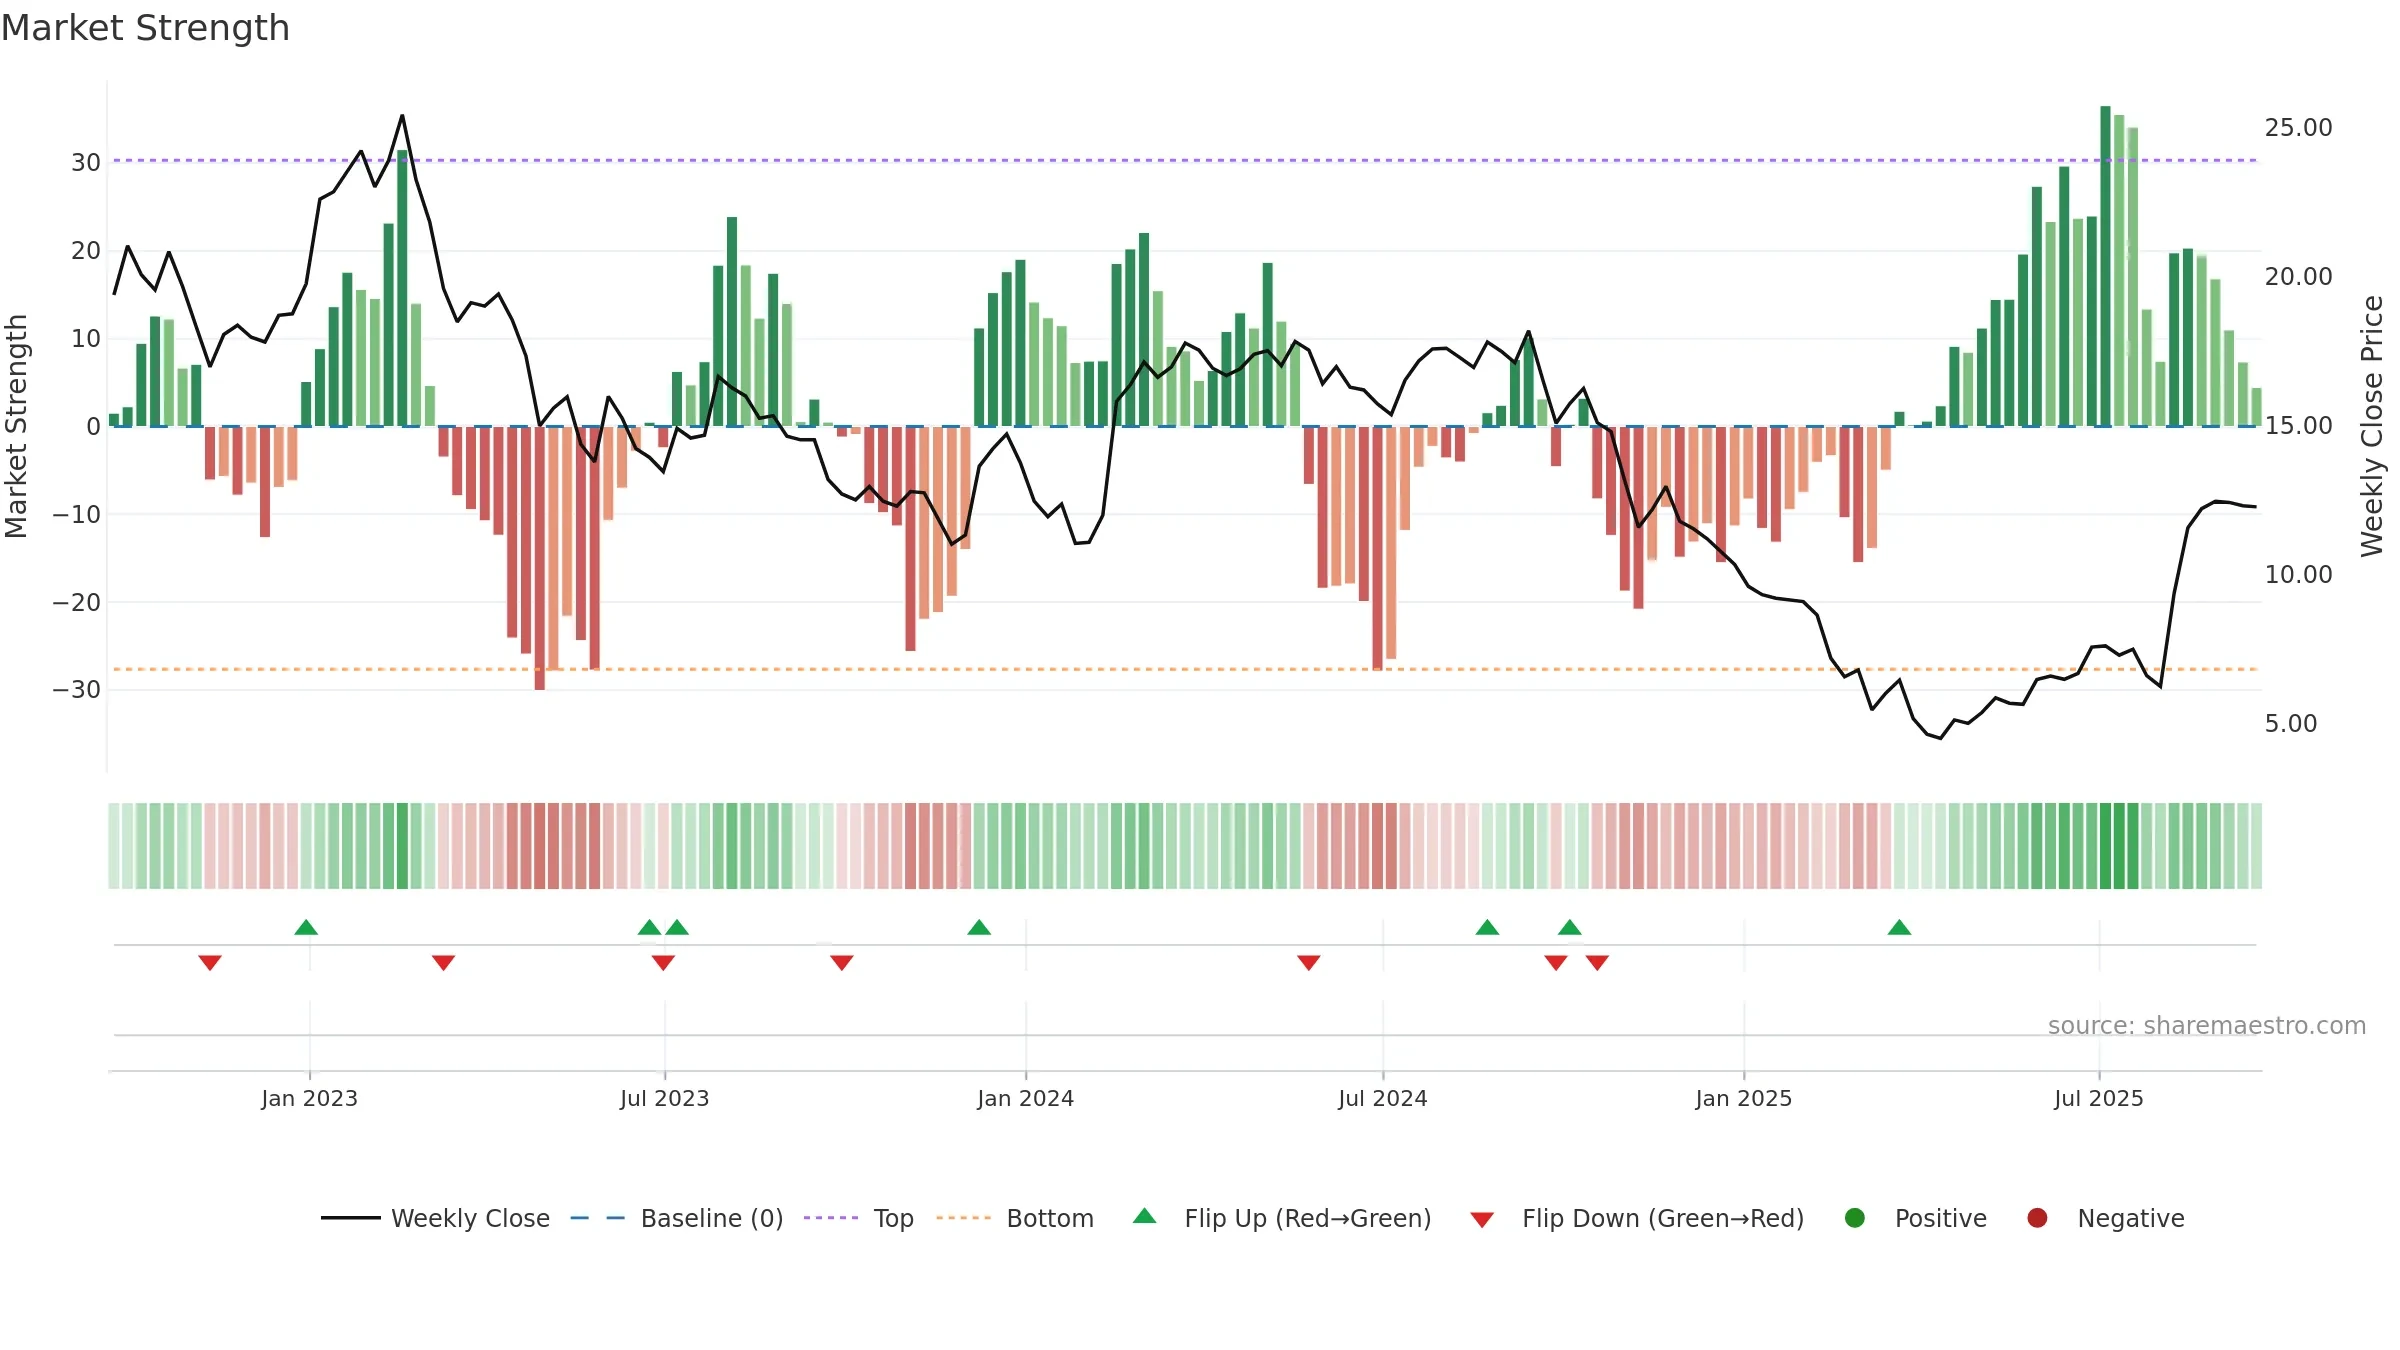This screenshot has width=2400, height=1350.
Task: Click the −30 tick on left axis
Action: tap(77, 689)
